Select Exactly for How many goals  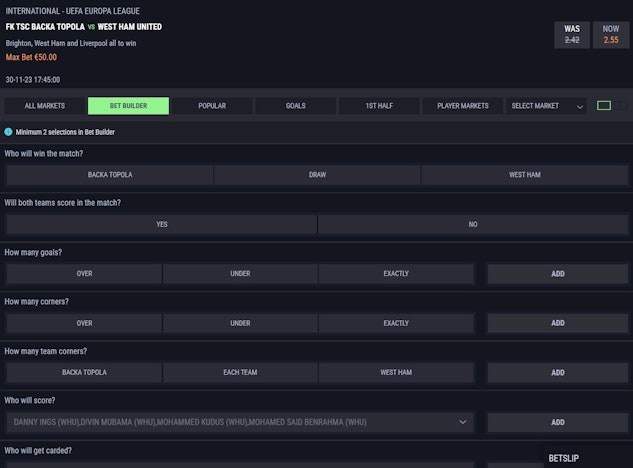click(396, 274)
